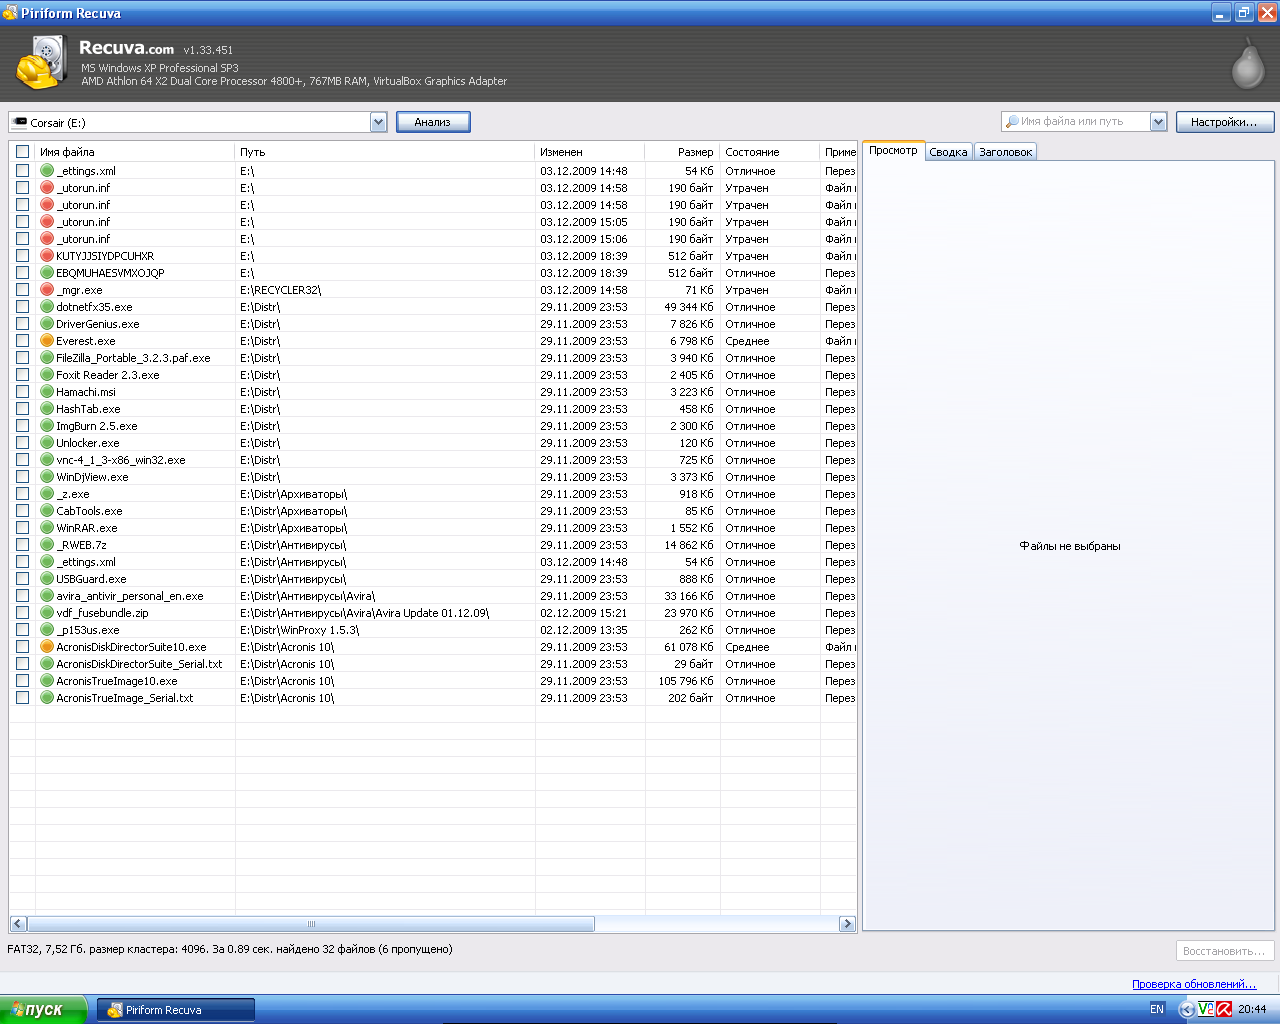The image size is (1280, 1024).
Task: Click green status icon of DriverGenius.exe
Action: pyautogui.click(x=47, y=324)
